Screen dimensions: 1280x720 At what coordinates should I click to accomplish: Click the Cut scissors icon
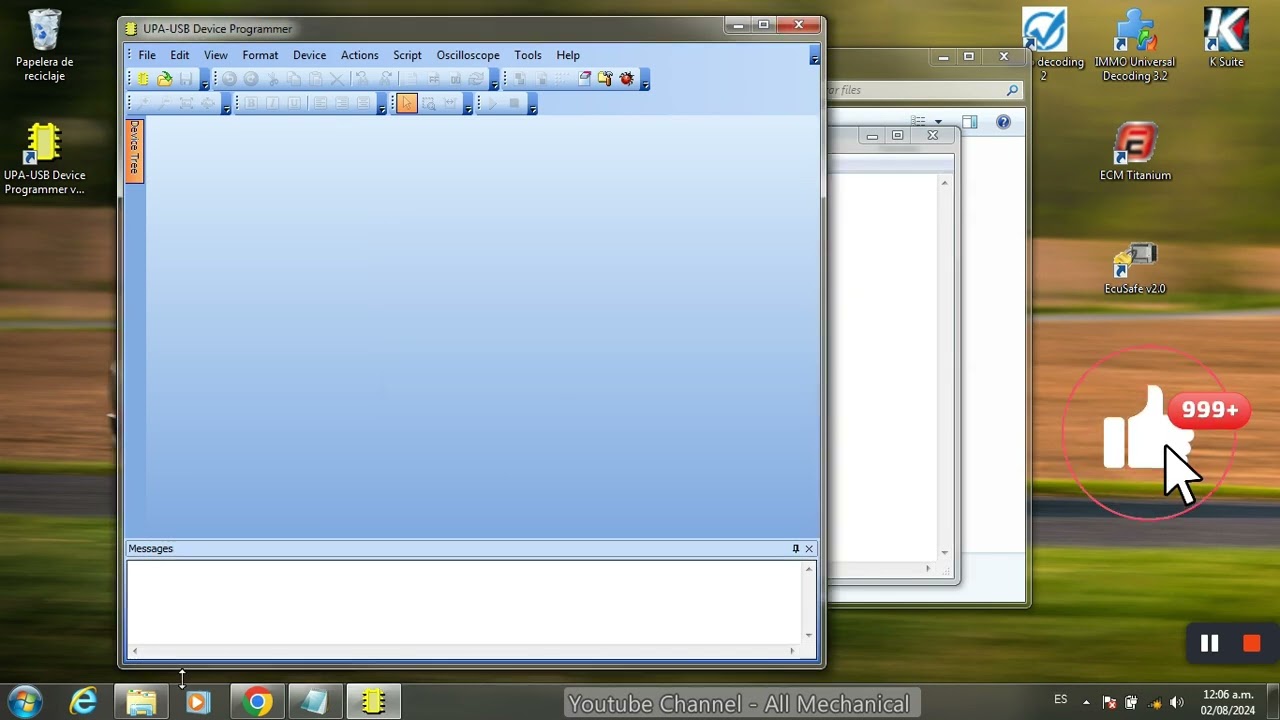pos(272,79)
